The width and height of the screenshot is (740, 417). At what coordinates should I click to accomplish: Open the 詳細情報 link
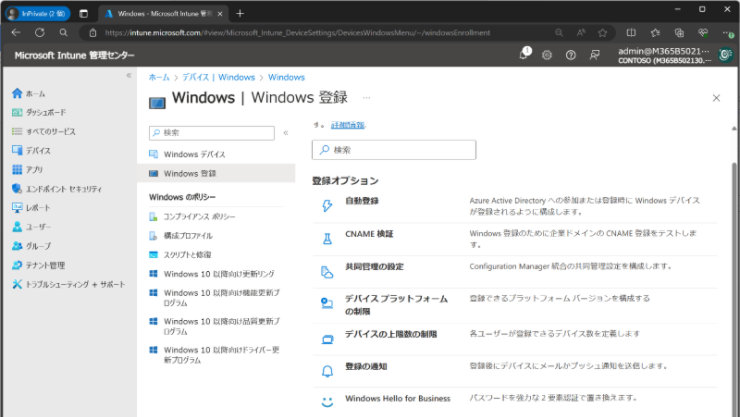pyautogui.click(x=348, y=125)
